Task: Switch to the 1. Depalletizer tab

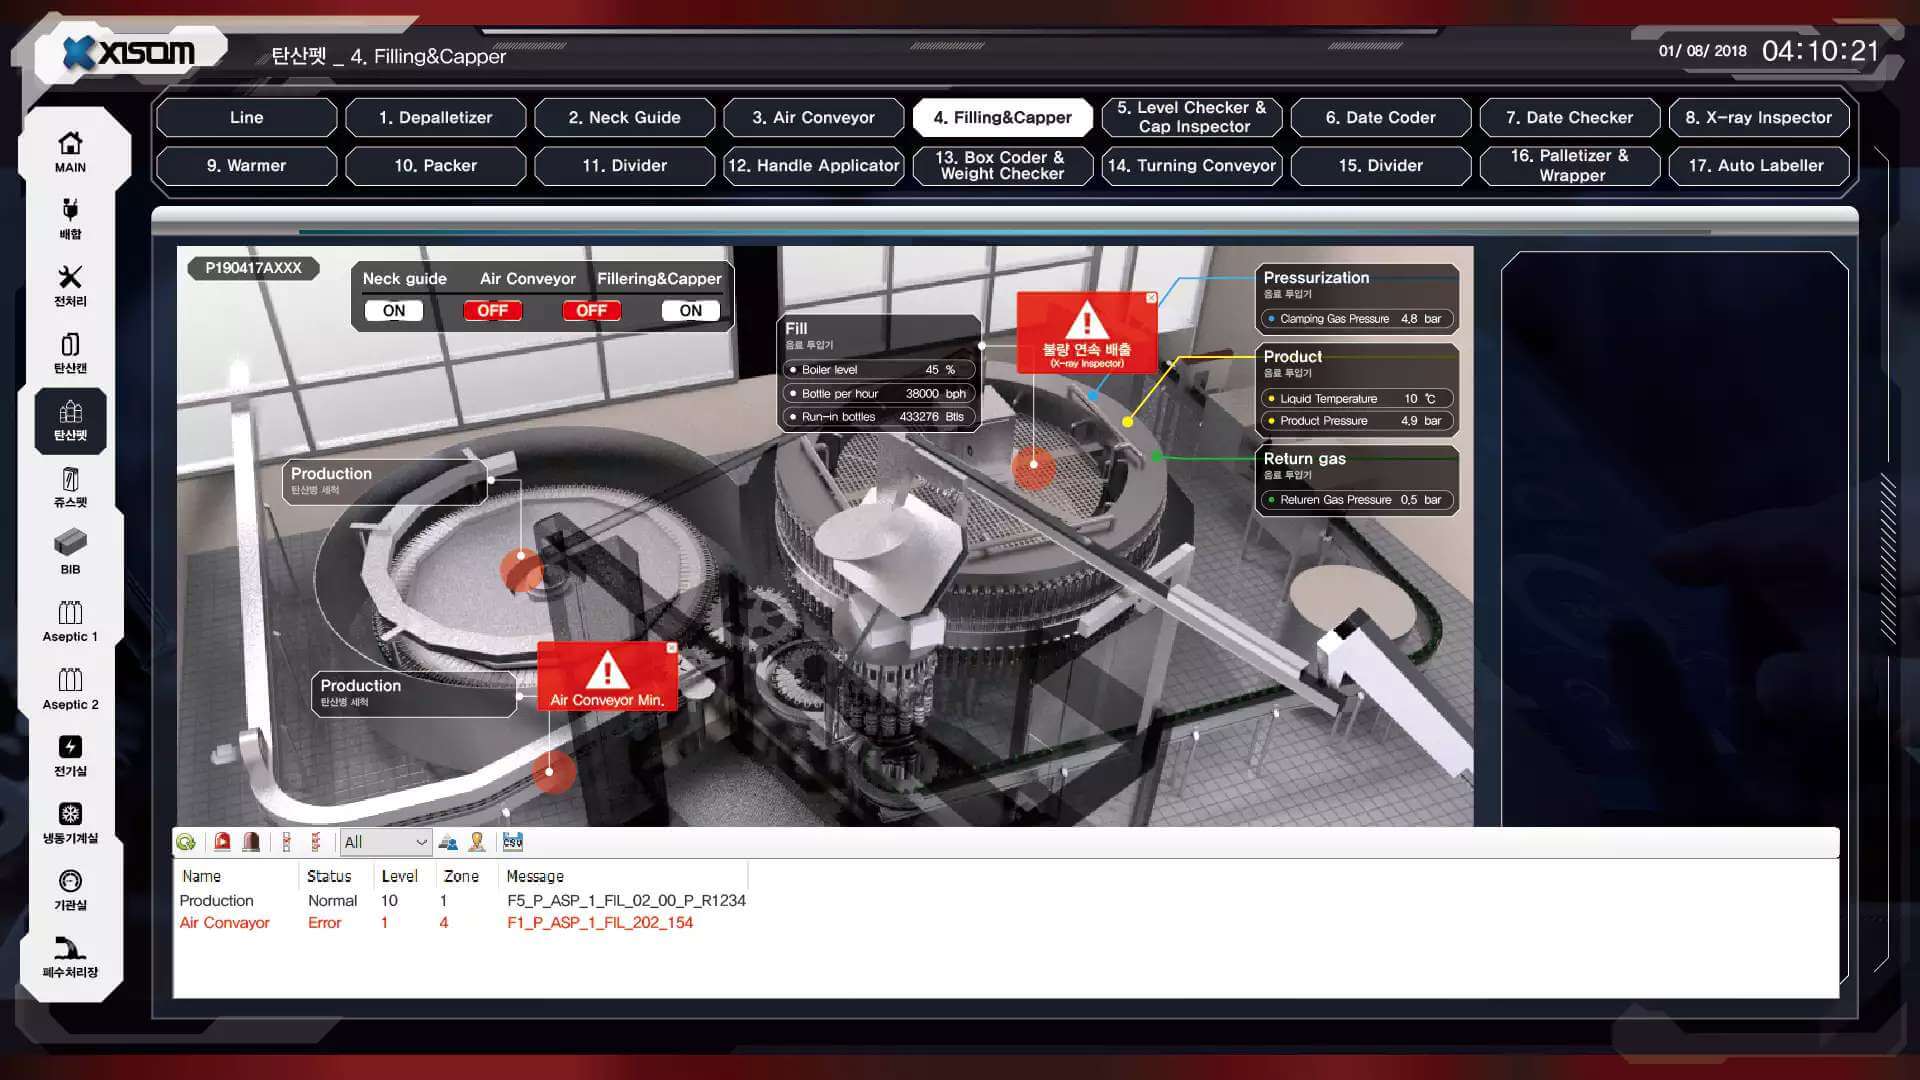Action: [x=435, y=117]
